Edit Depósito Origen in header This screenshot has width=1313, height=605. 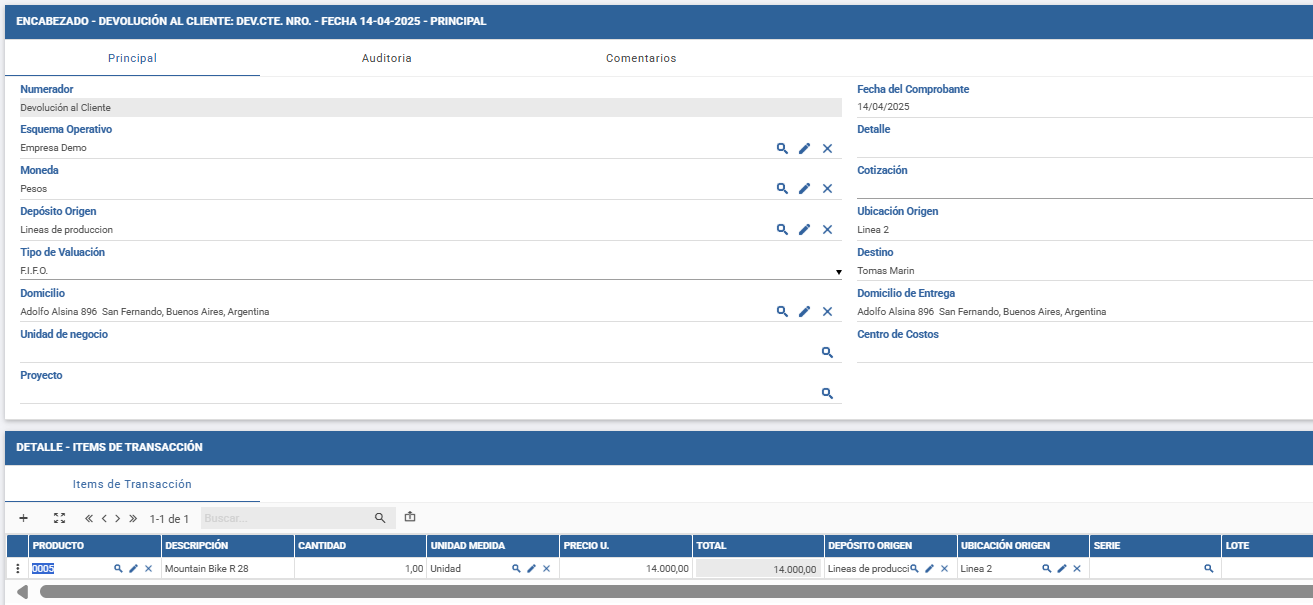(x=805, y=229)
